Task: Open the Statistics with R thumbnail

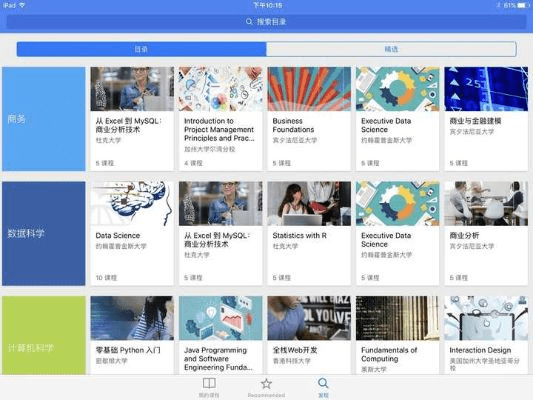Action: click(x=309, y=204)
